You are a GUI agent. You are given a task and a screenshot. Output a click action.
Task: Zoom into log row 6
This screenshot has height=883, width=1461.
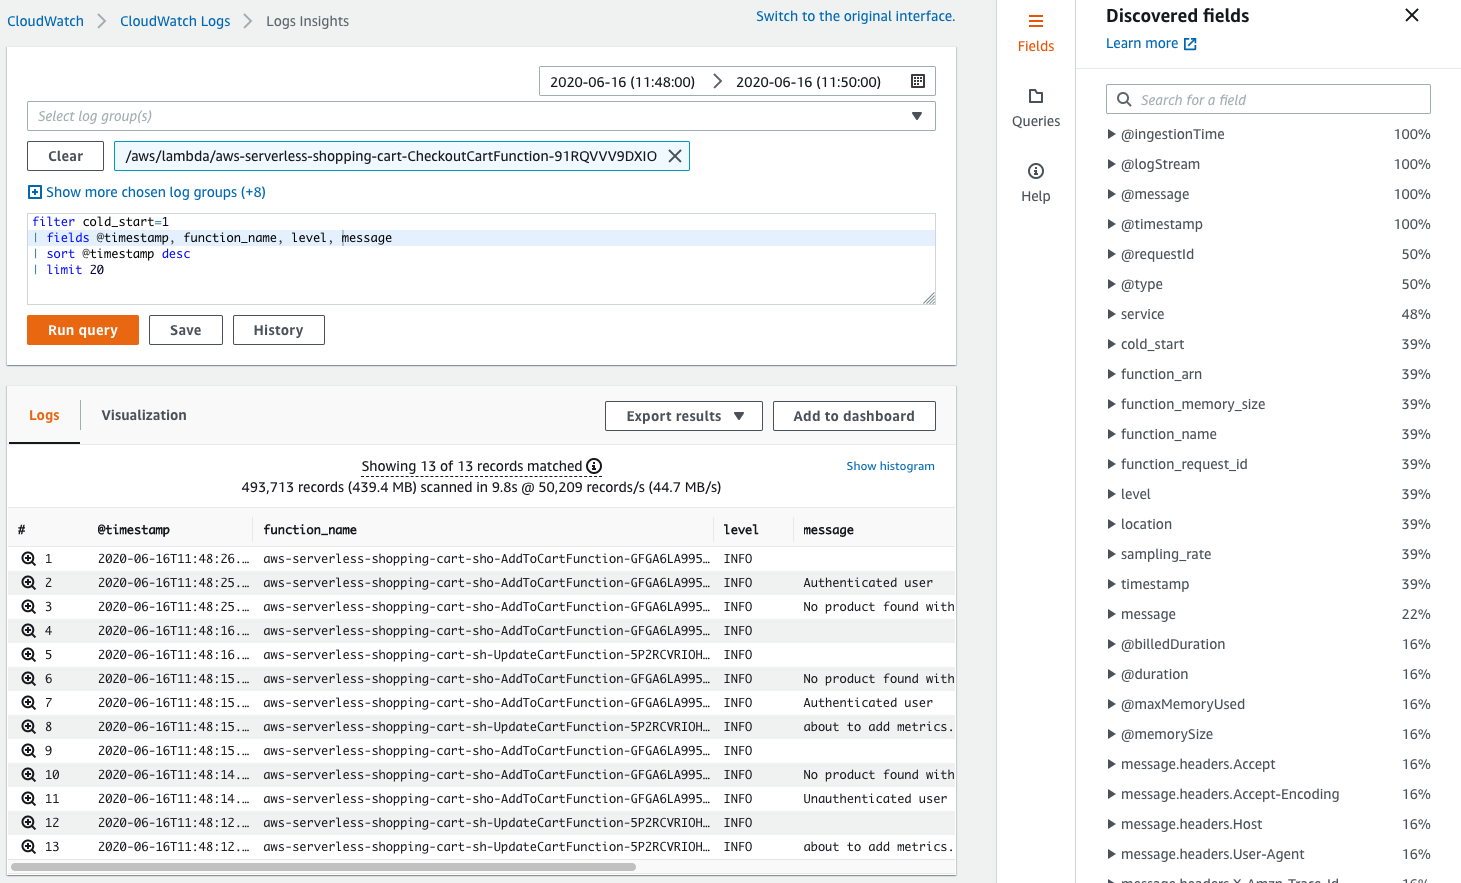click(x=29, y=679)
